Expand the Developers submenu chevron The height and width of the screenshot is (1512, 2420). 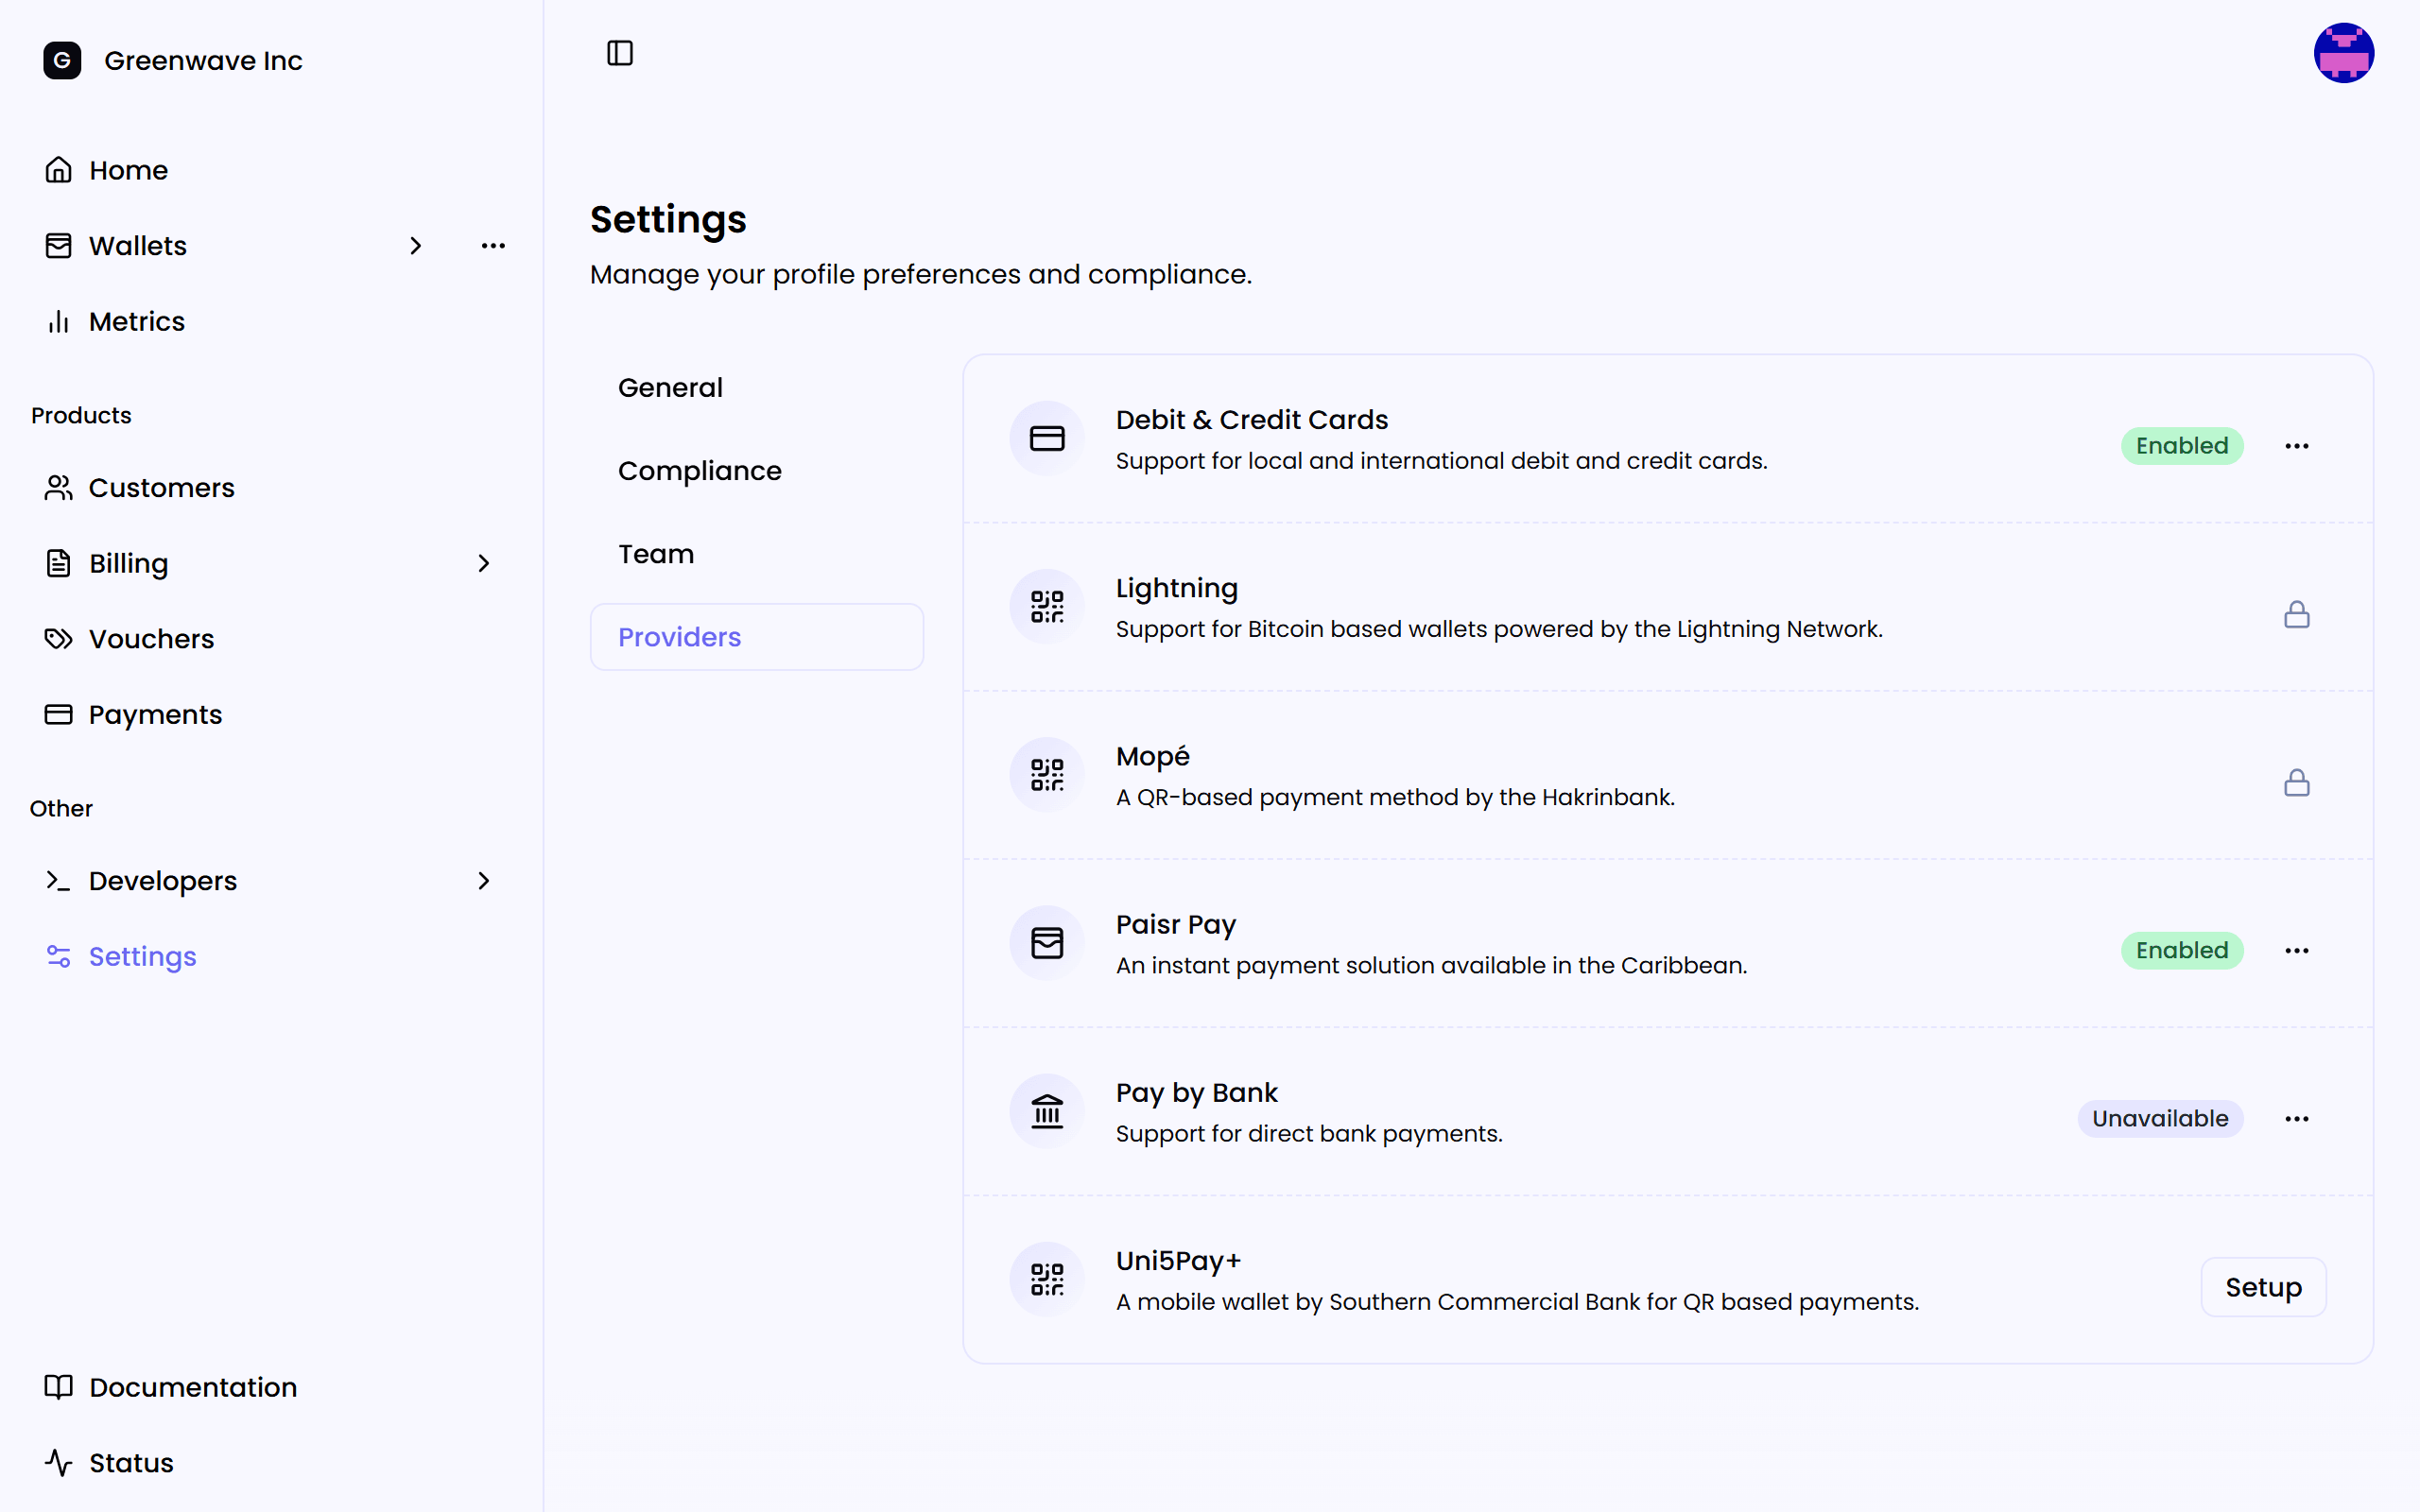(484, 881)
